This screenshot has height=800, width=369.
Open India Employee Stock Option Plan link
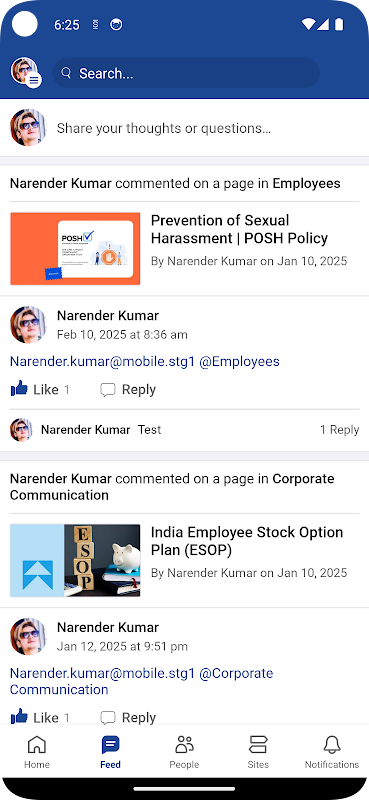(x=247, y=541)
